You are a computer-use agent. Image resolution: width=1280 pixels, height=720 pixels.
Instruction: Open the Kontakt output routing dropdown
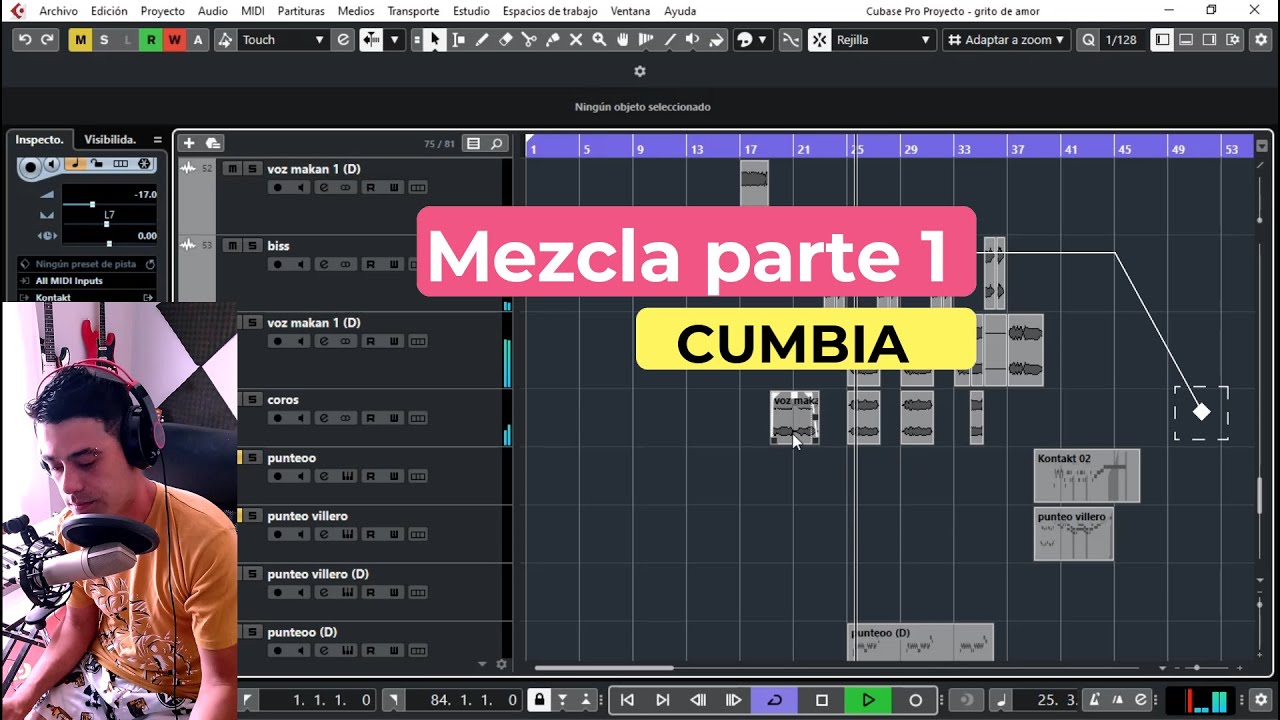tap(88, 297)
